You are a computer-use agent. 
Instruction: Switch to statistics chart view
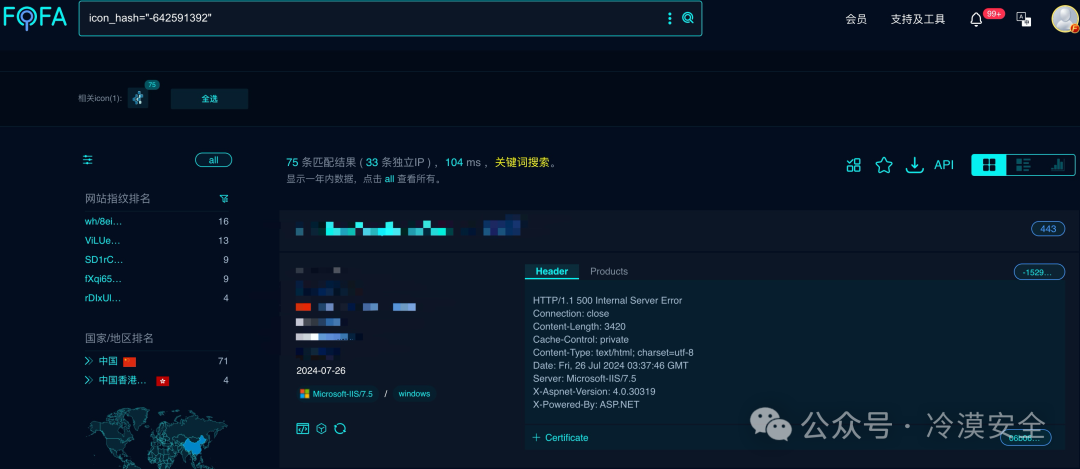pos(1058,165)
